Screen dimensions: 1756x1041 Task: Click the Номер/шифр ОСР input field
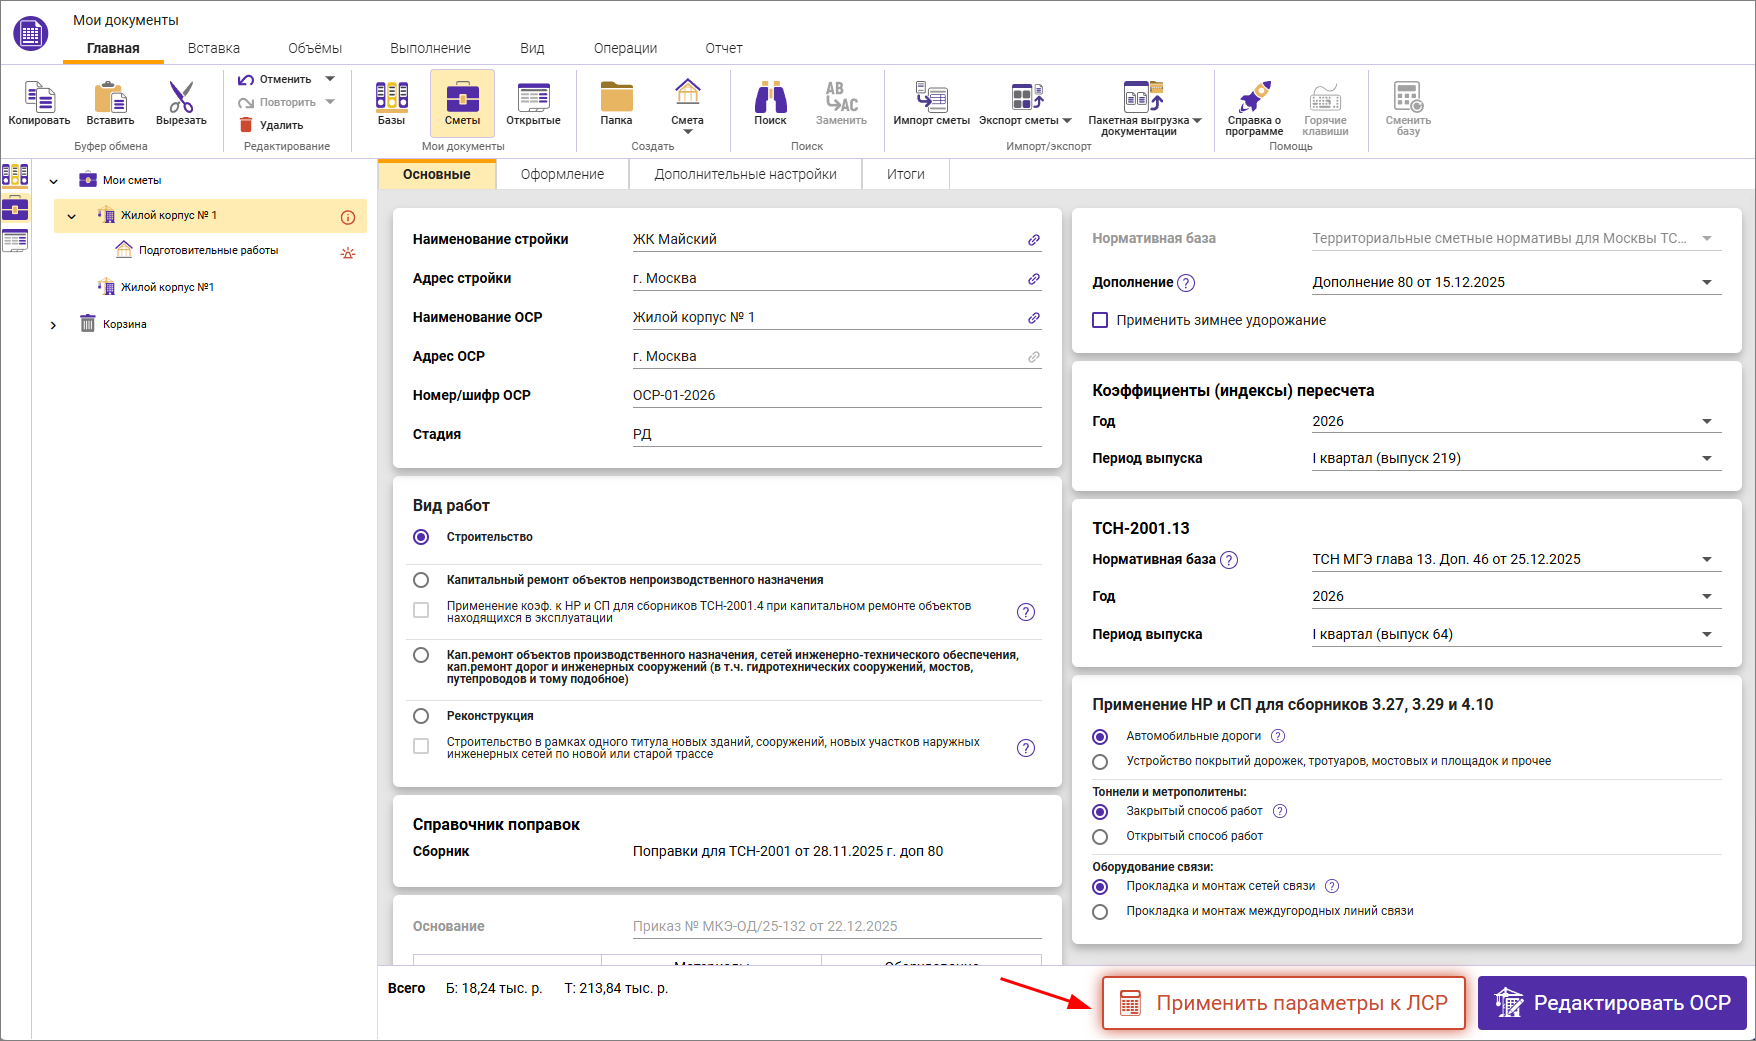pos(836,395)
